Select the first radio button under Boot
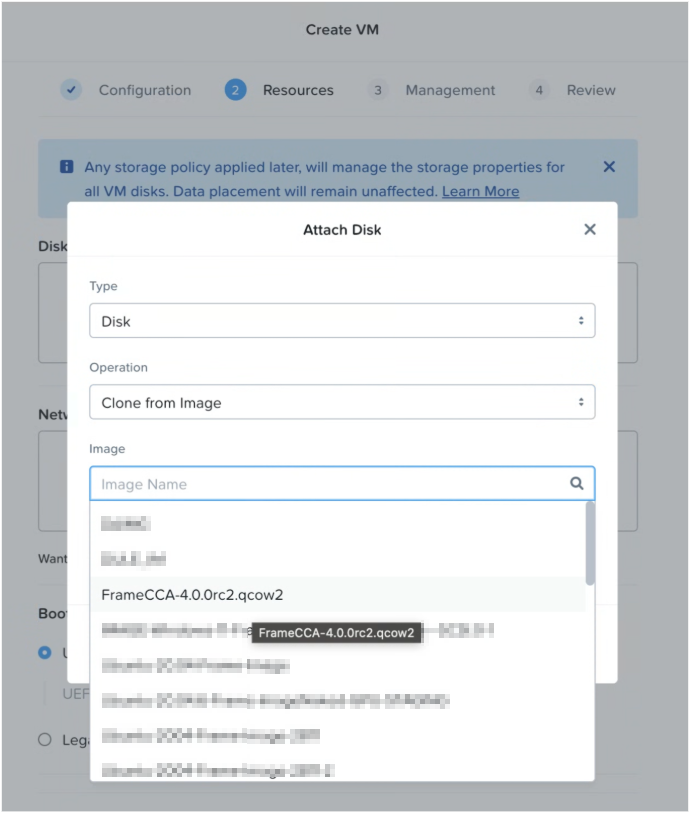This screenshot has width=689, height=814. [44, 652]
